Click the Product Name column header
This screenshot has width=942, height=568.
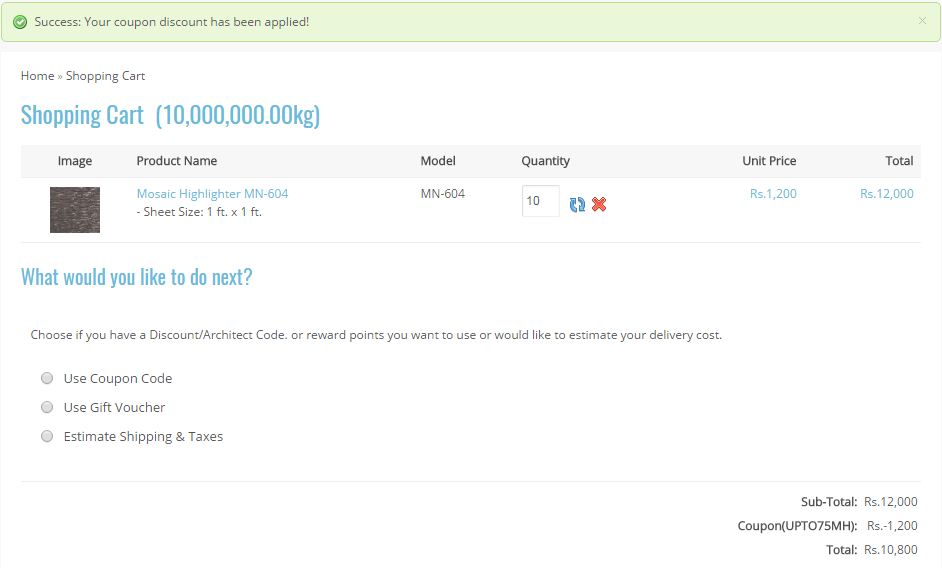tap(176, 161)
